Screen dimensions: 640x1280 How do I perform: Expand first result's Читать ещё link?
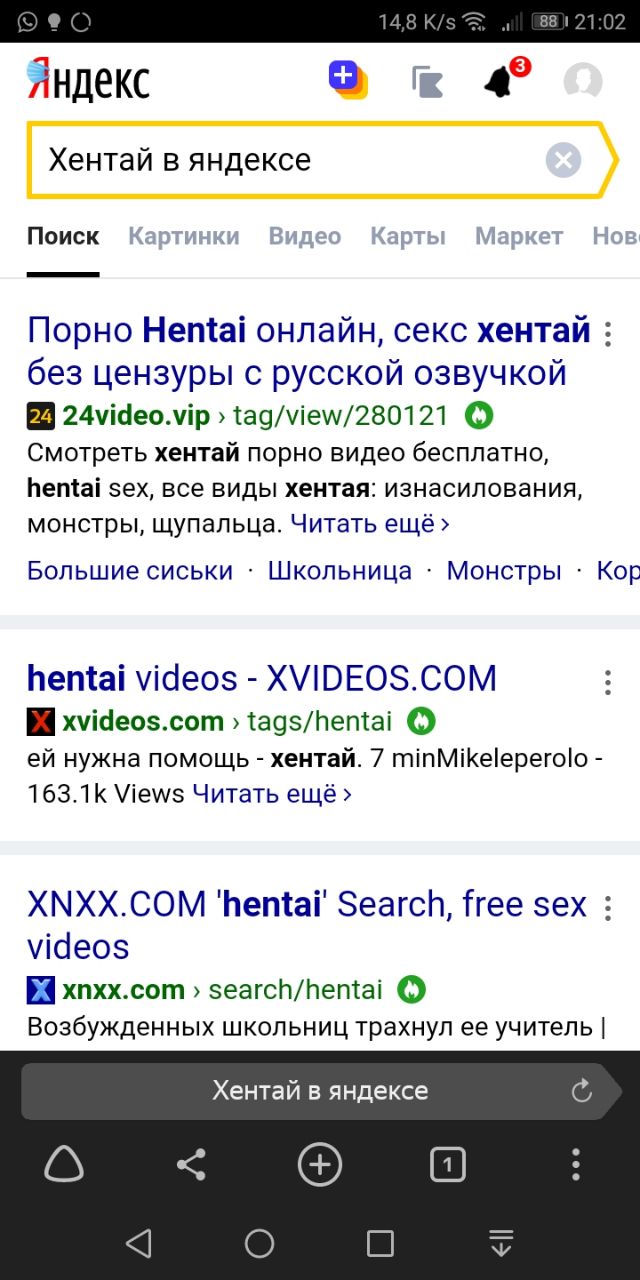click(370, 523)
